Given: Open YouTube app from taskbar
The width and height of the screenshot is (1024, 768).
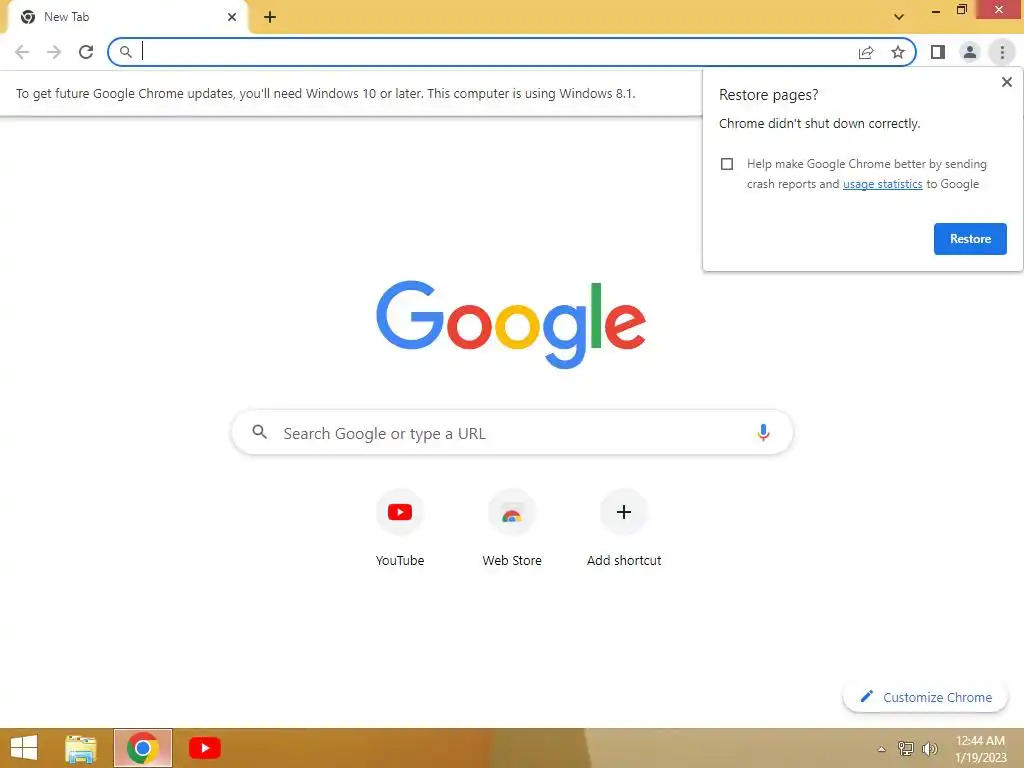Looking at the screenshot, I should (204, 748).
